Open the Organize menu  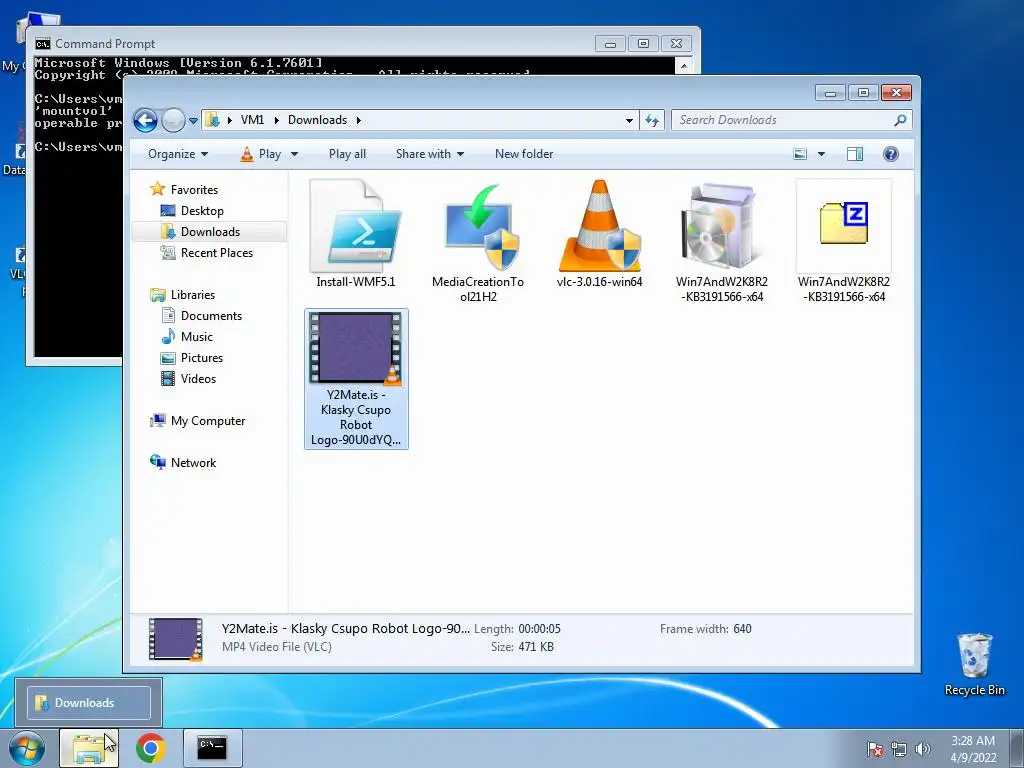178,154
